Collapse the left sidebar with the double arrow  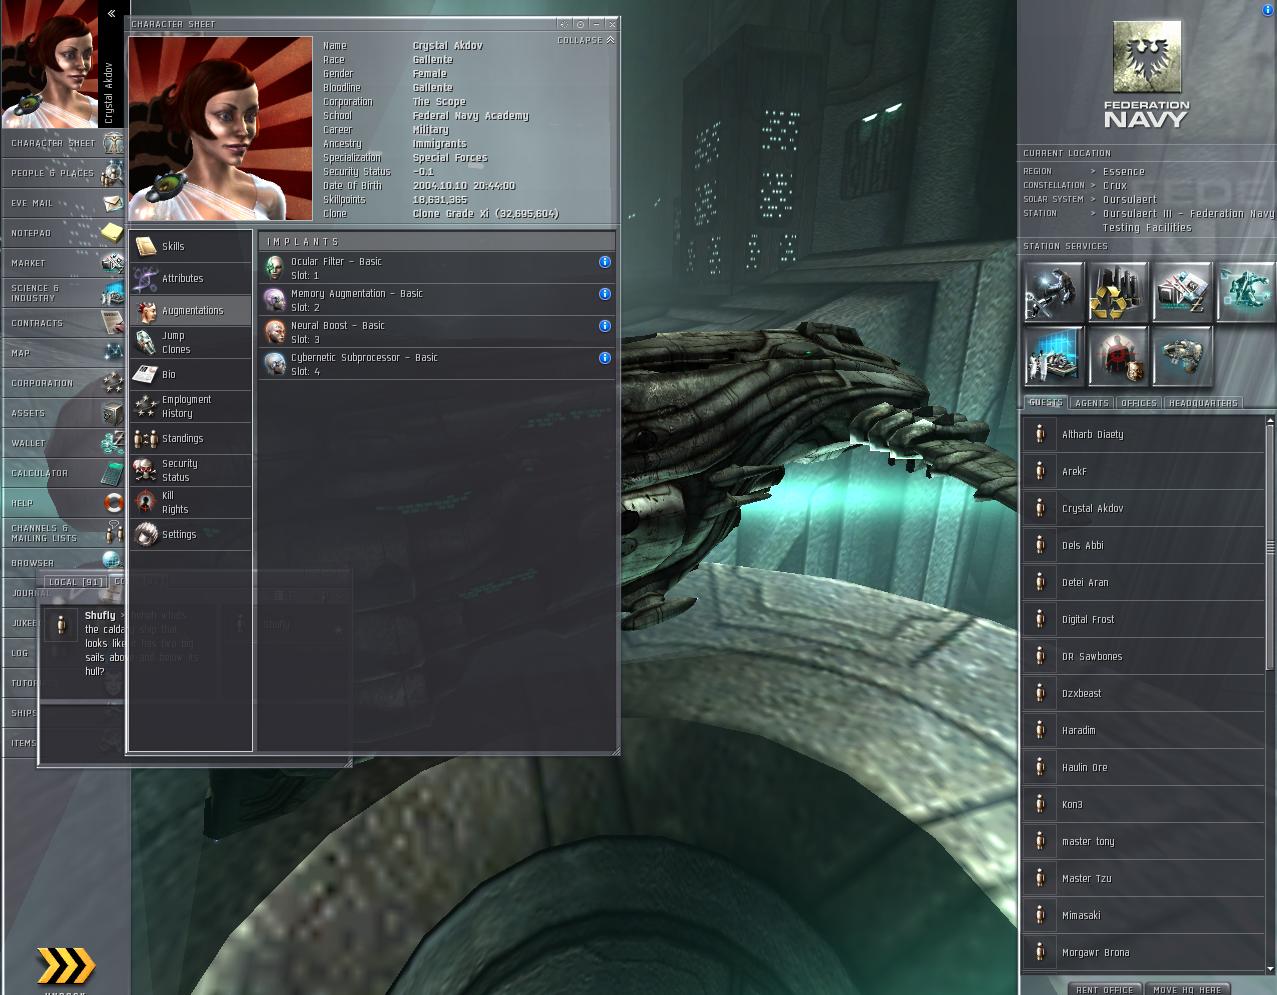tap(111, 13)
